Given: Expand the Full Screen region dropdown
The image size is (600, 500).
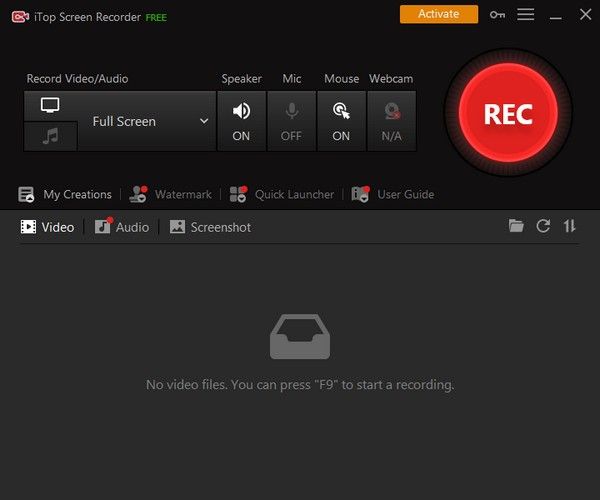Looking at the screenshot, I should point(147,121).
